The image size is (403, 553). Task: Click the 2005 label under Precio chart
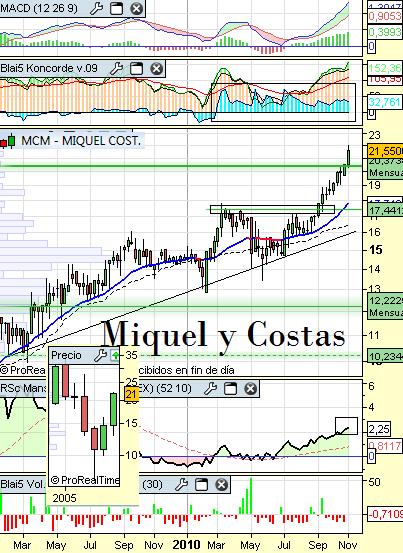(x=65, y=498)
